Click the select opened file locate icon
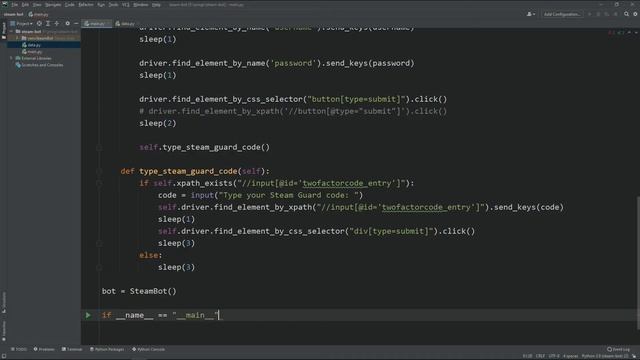 pyautogui.click(x=39, y=24)
